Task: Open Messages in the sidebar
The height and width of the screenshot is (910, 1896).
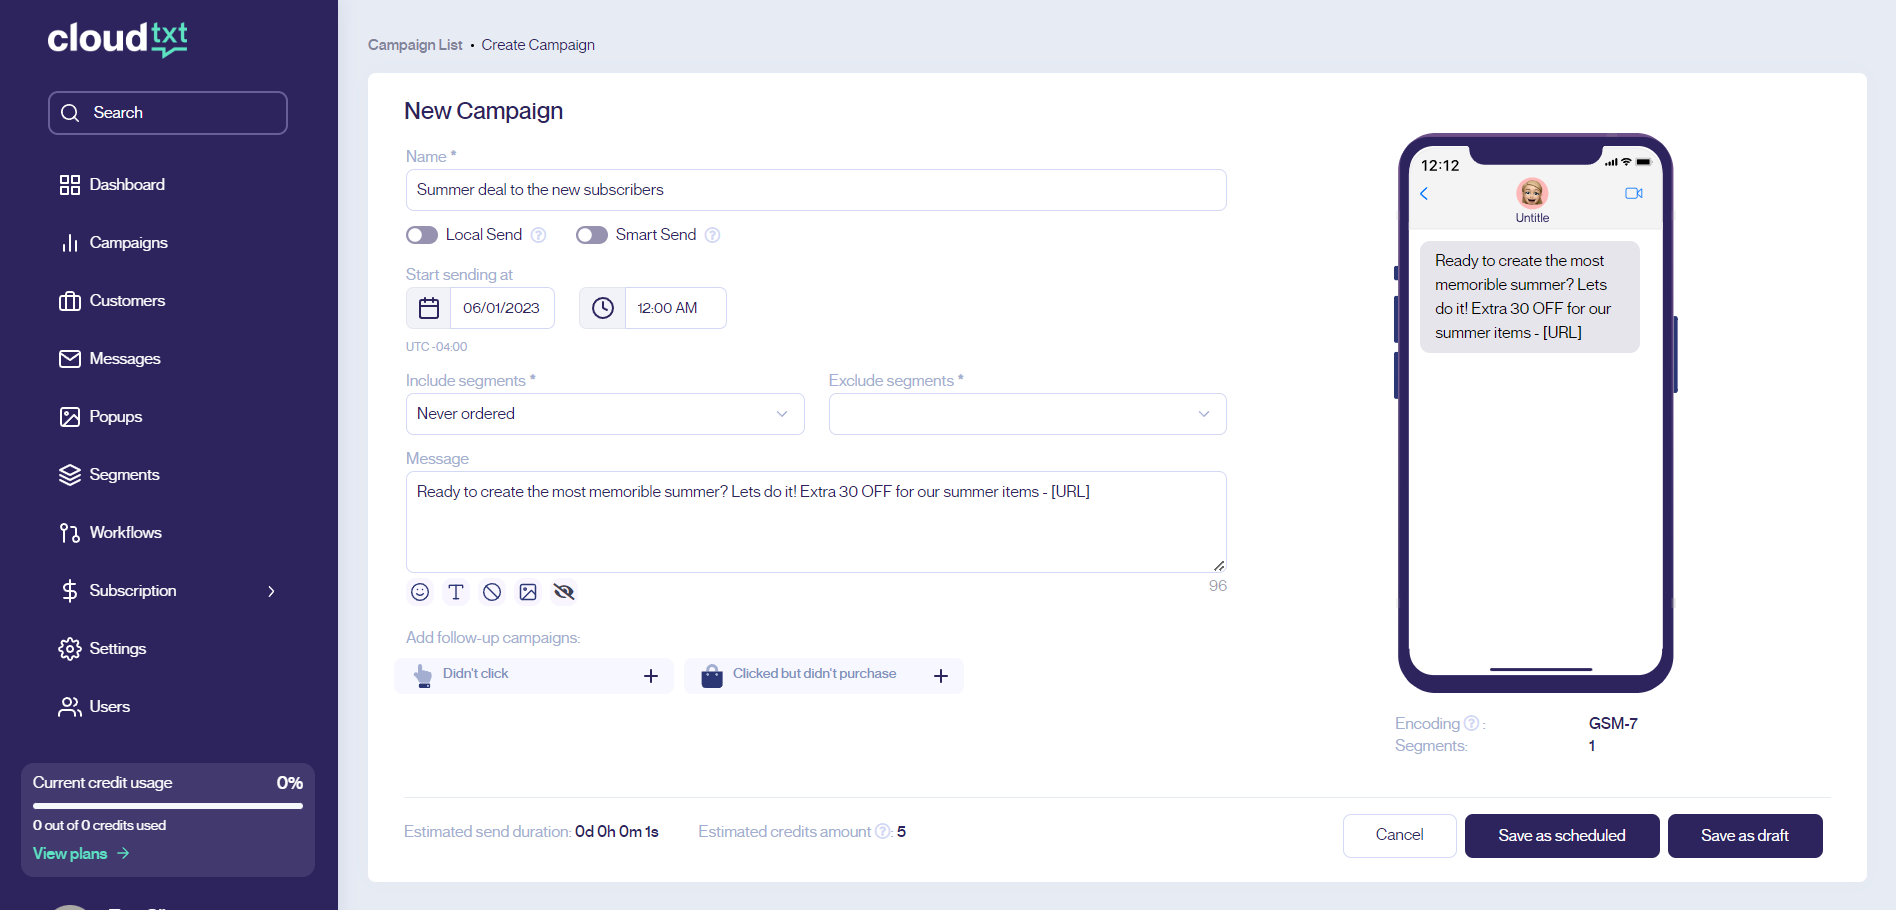Action: coord(125,359)
